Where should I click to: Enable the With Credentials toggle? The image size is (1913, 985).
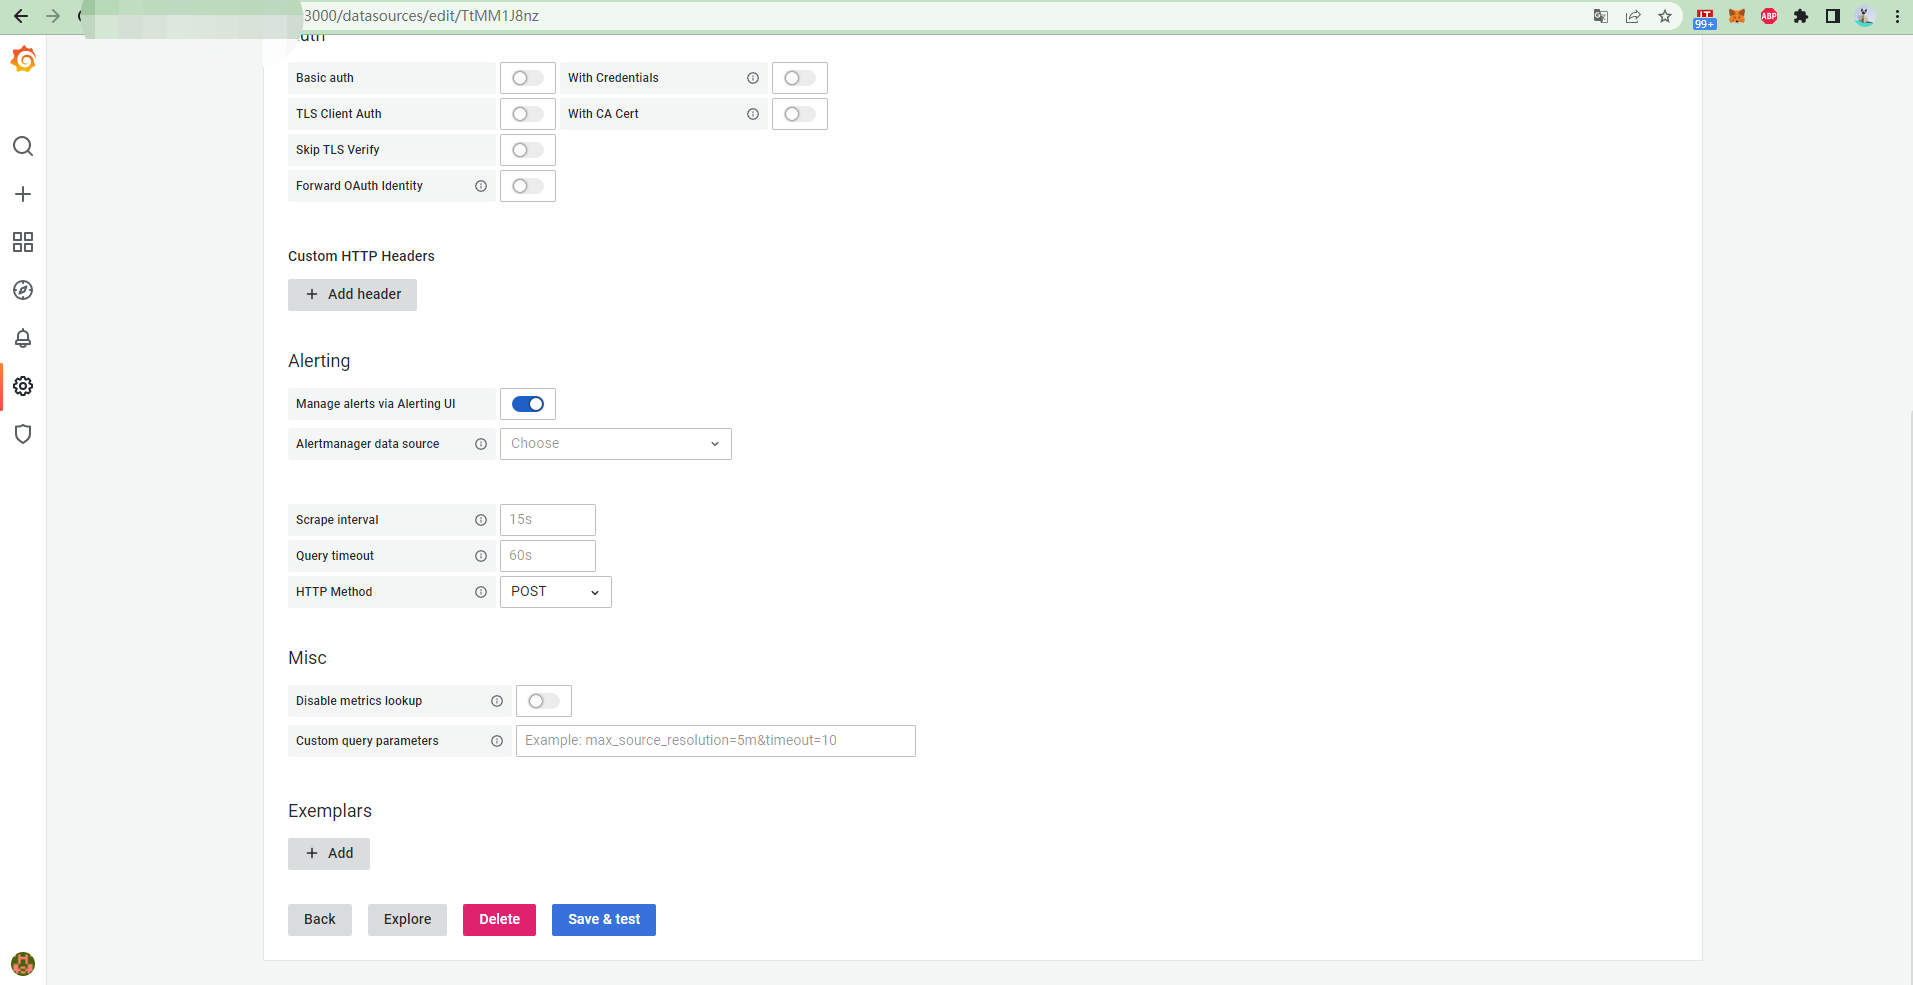pyautogui.click(x=800, y=78)
